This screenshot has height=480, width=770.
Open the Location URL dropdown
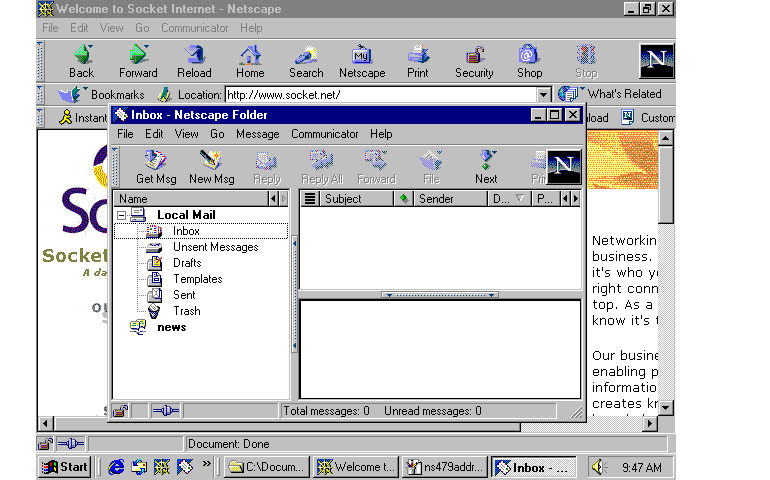(x=543, y=94)
